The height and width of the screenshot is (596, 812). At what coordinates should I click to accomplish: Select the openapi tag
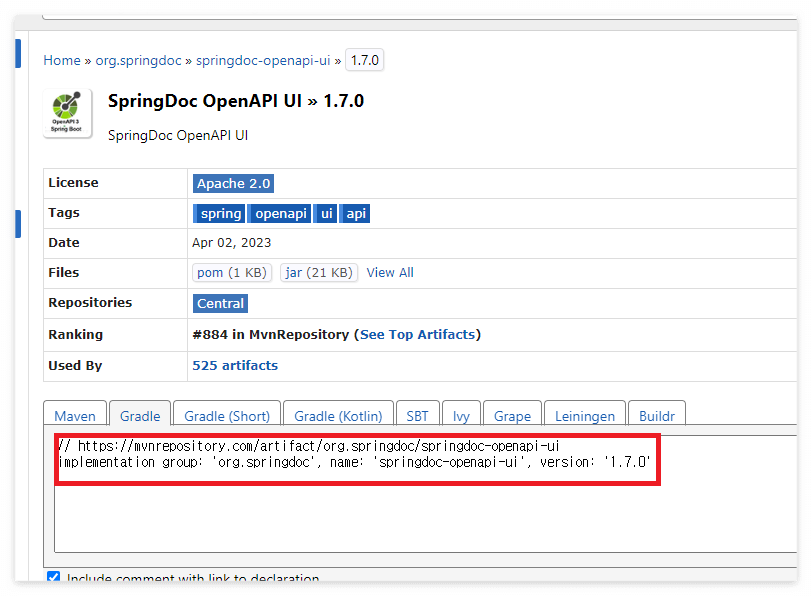click(x=280, y=213)
